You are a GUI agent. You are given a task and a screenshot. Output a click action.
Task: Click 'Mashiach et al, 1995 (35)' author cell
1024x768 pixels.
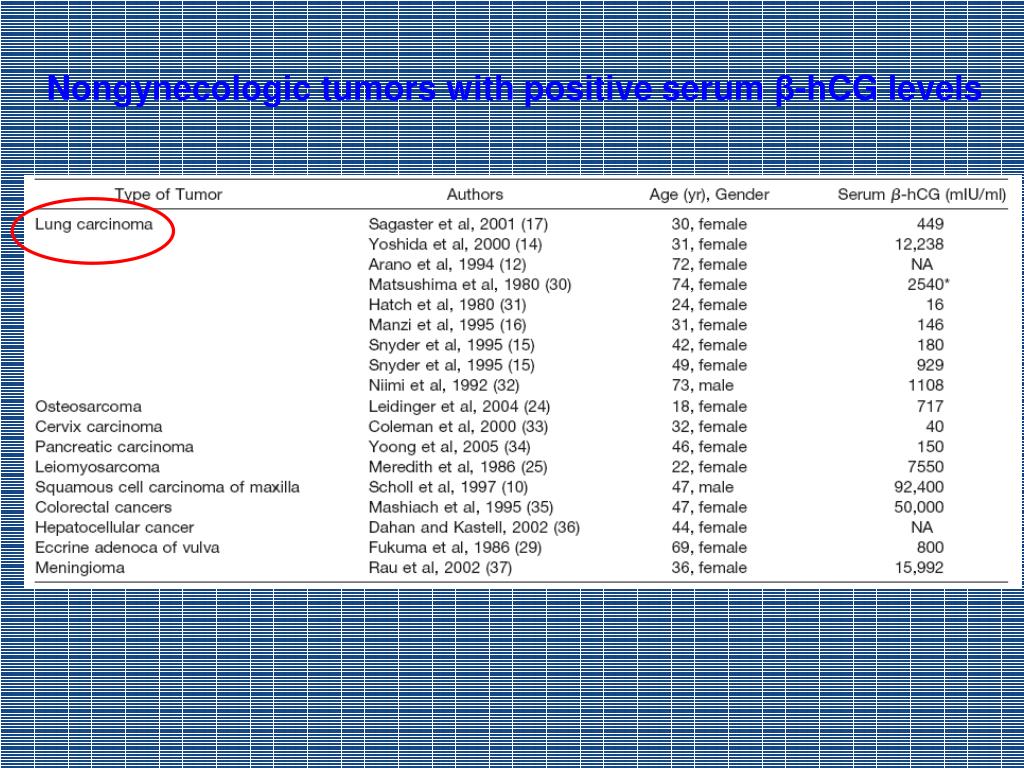[x=461, y=507]
